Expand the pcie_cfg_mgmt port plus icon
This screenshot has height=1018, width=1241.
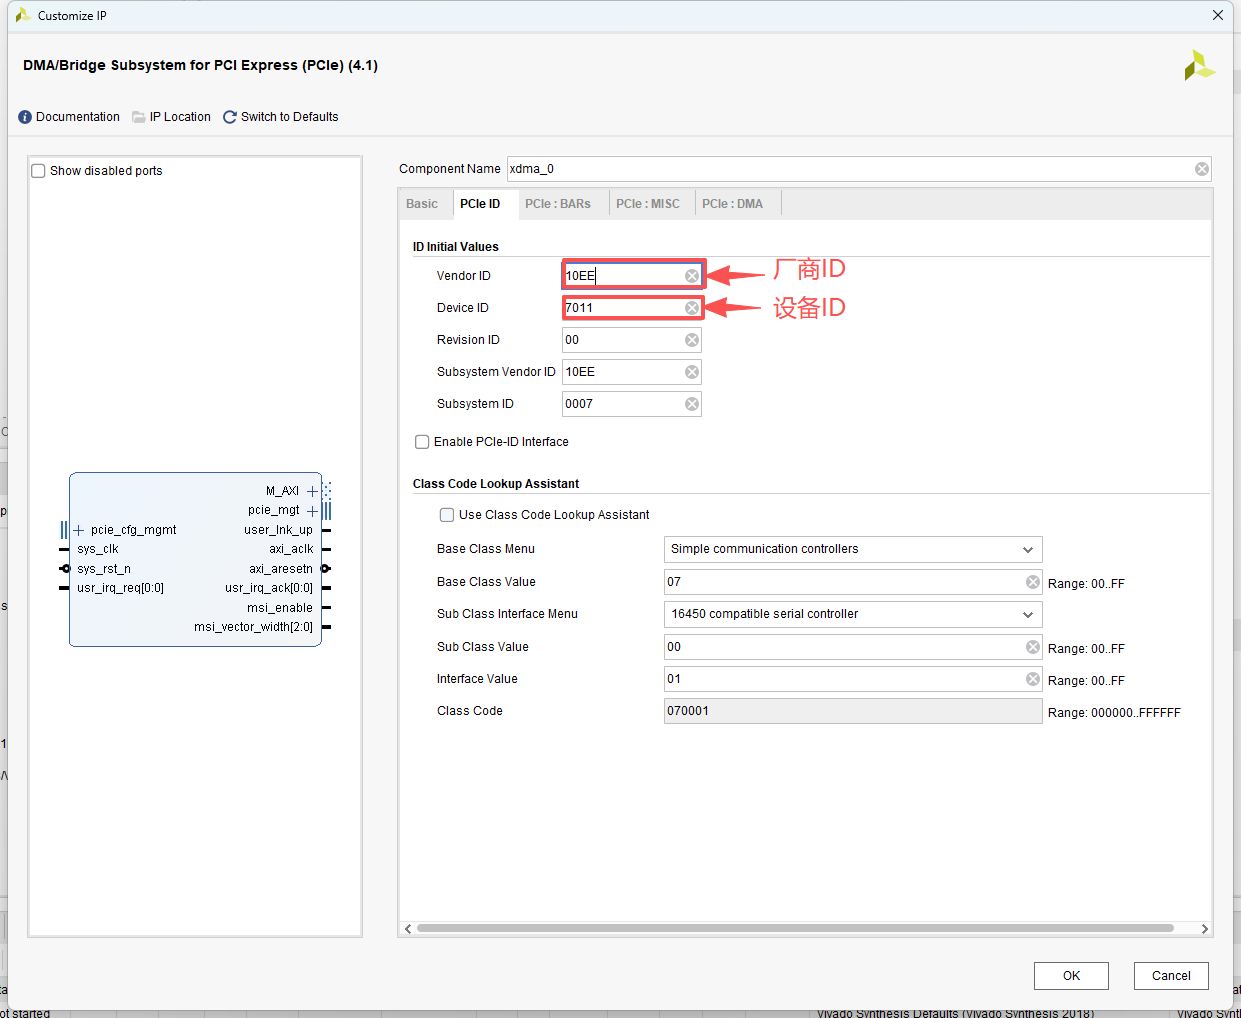pyautogui.click(x=79, y=530)
